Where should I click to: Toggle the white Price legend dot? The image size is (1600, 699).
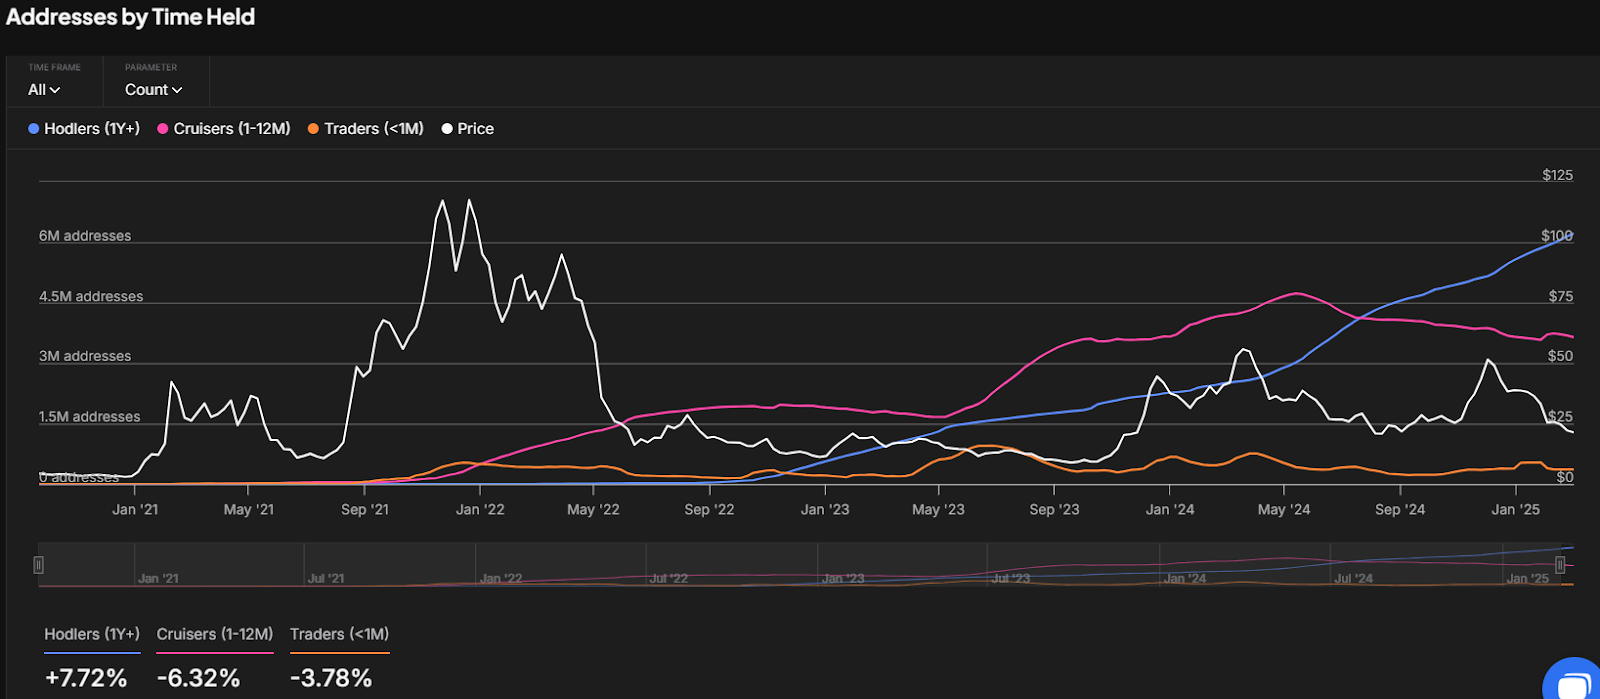click(x=447, y=129)
